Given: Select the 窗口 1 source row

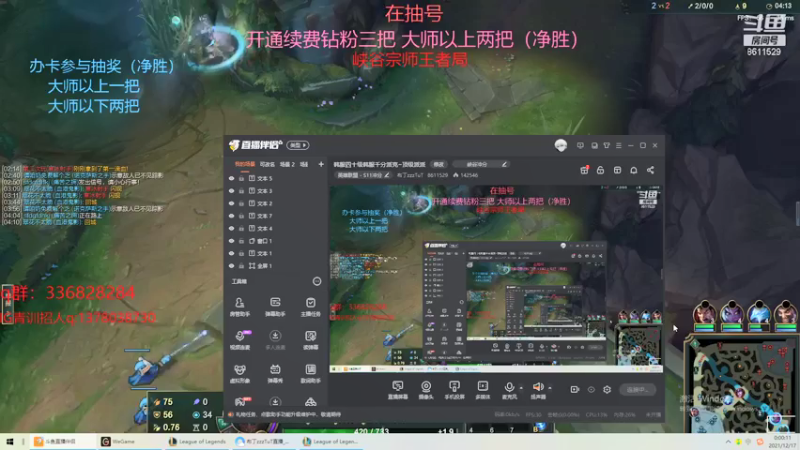Looking at the screenshot, I should 276,241.
